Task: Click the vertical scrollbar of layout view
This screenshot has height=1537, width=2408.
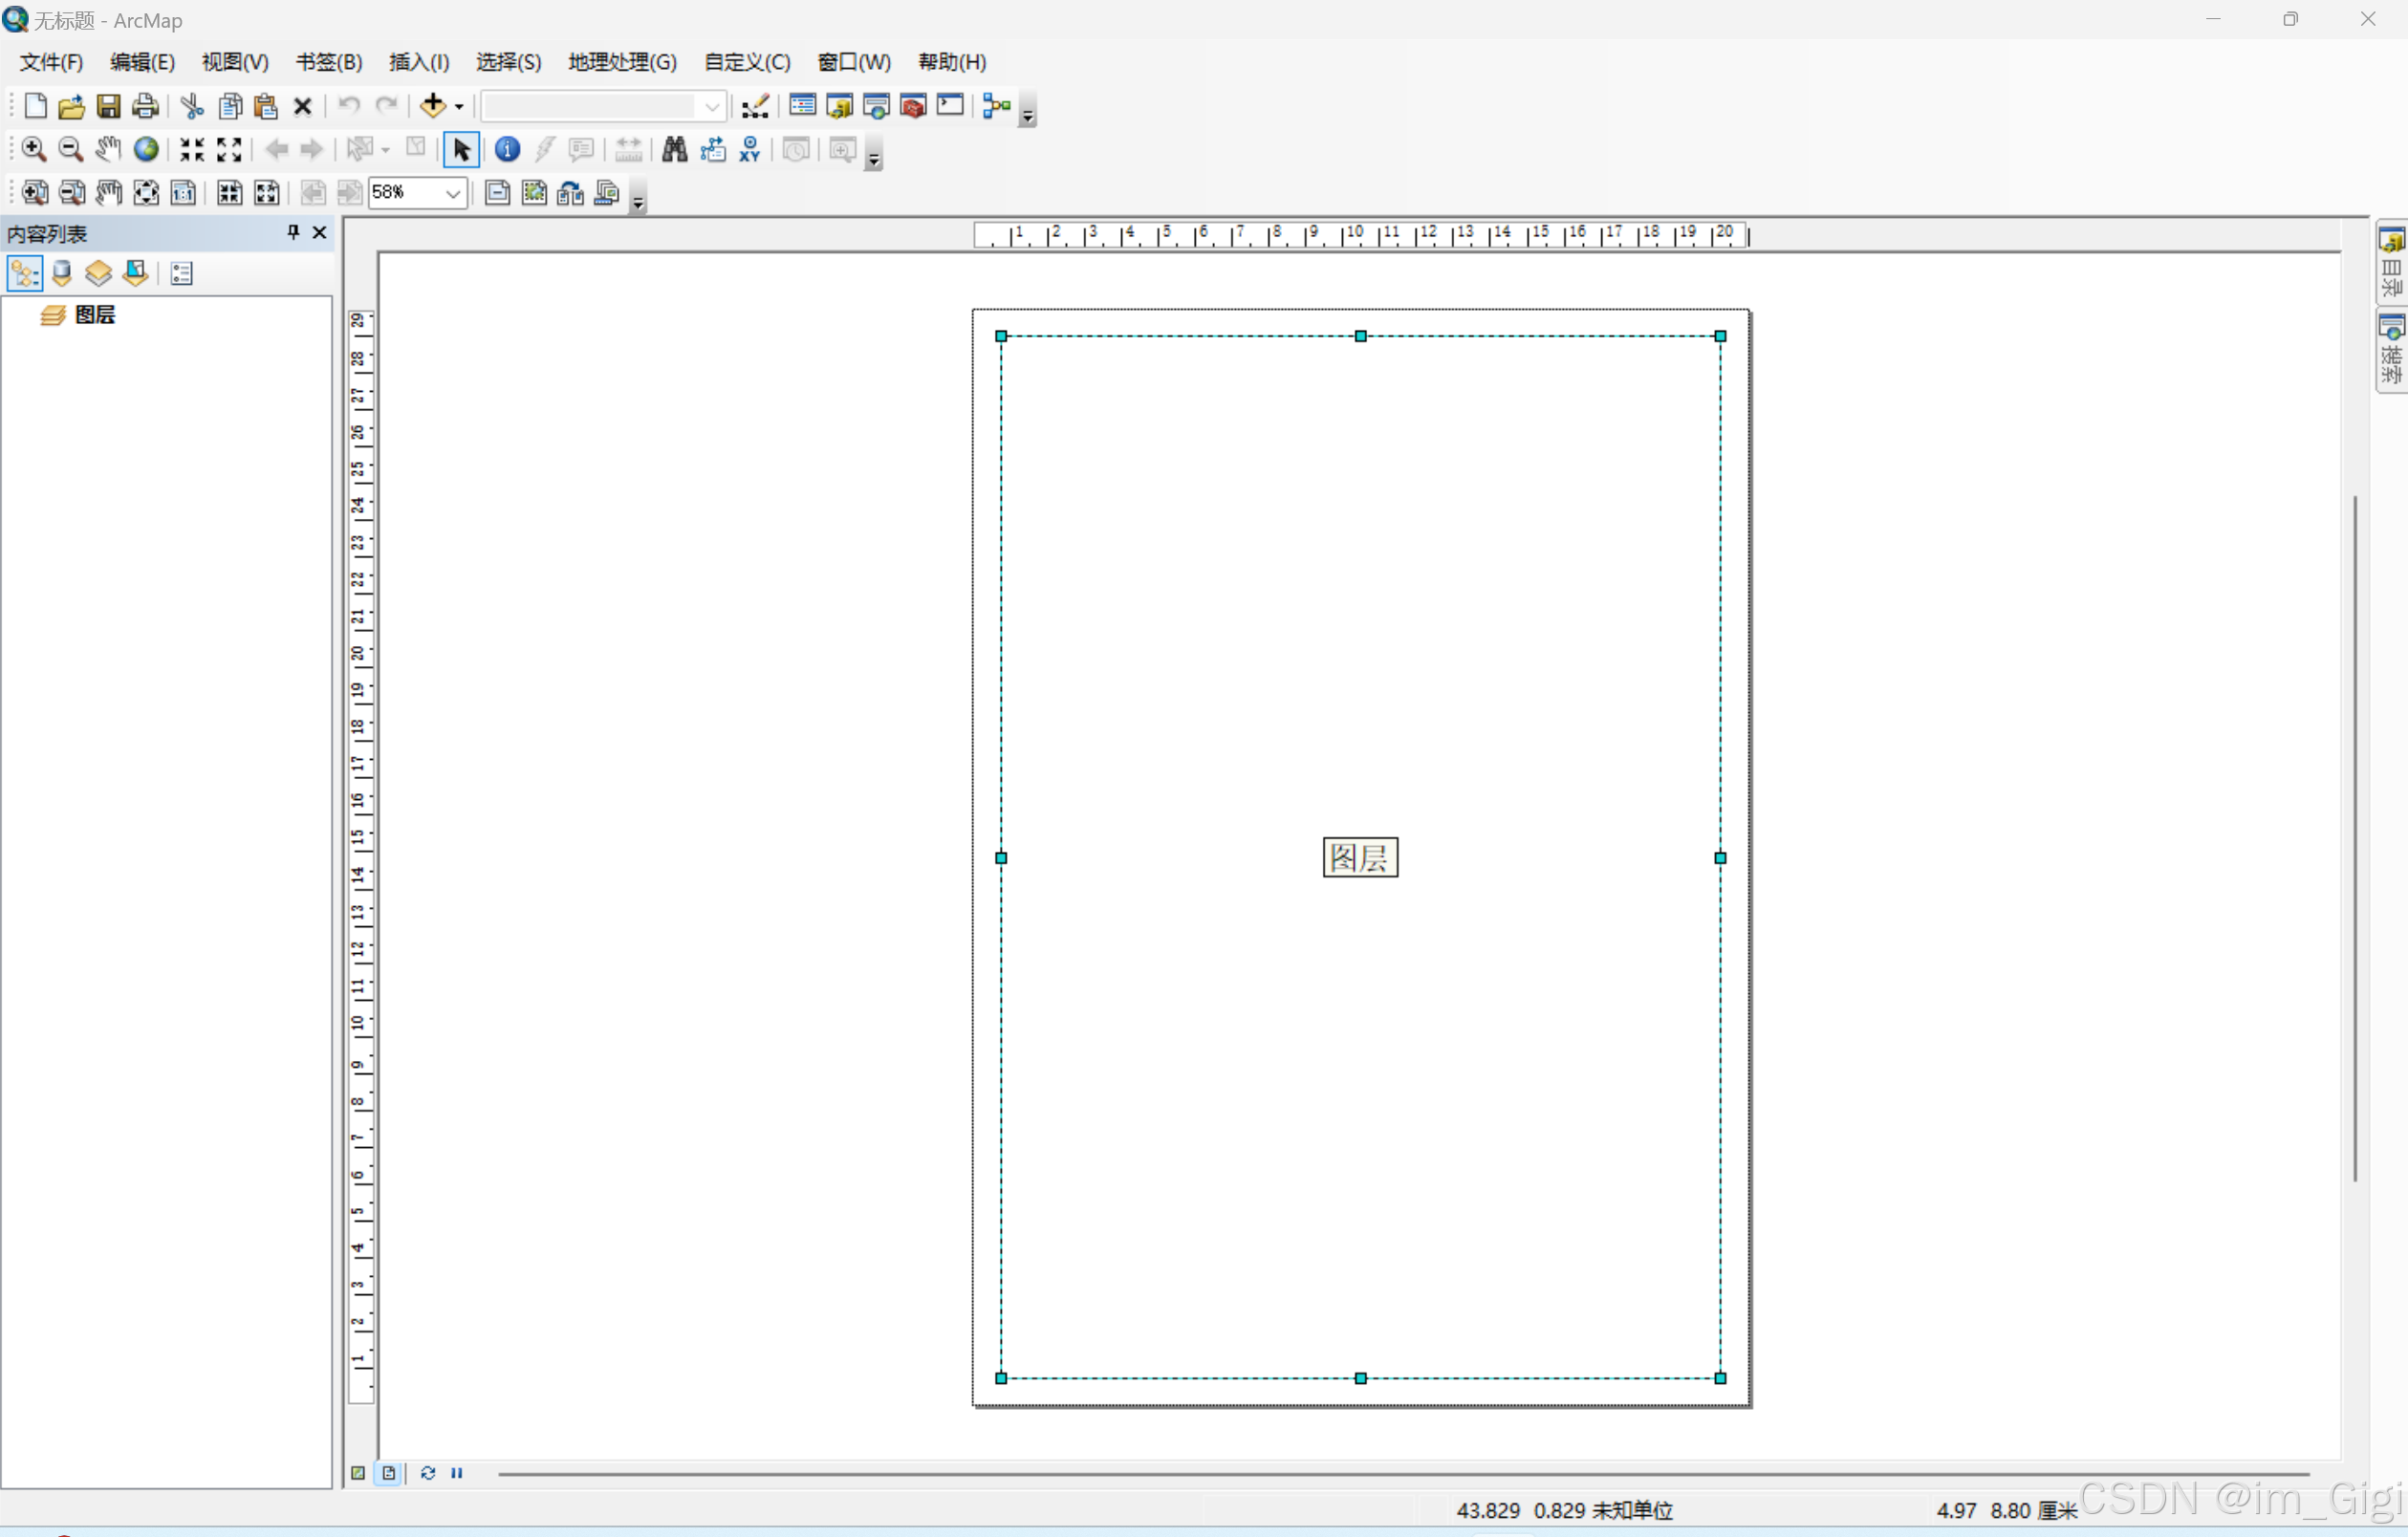Action: [x=2355, y=839]
